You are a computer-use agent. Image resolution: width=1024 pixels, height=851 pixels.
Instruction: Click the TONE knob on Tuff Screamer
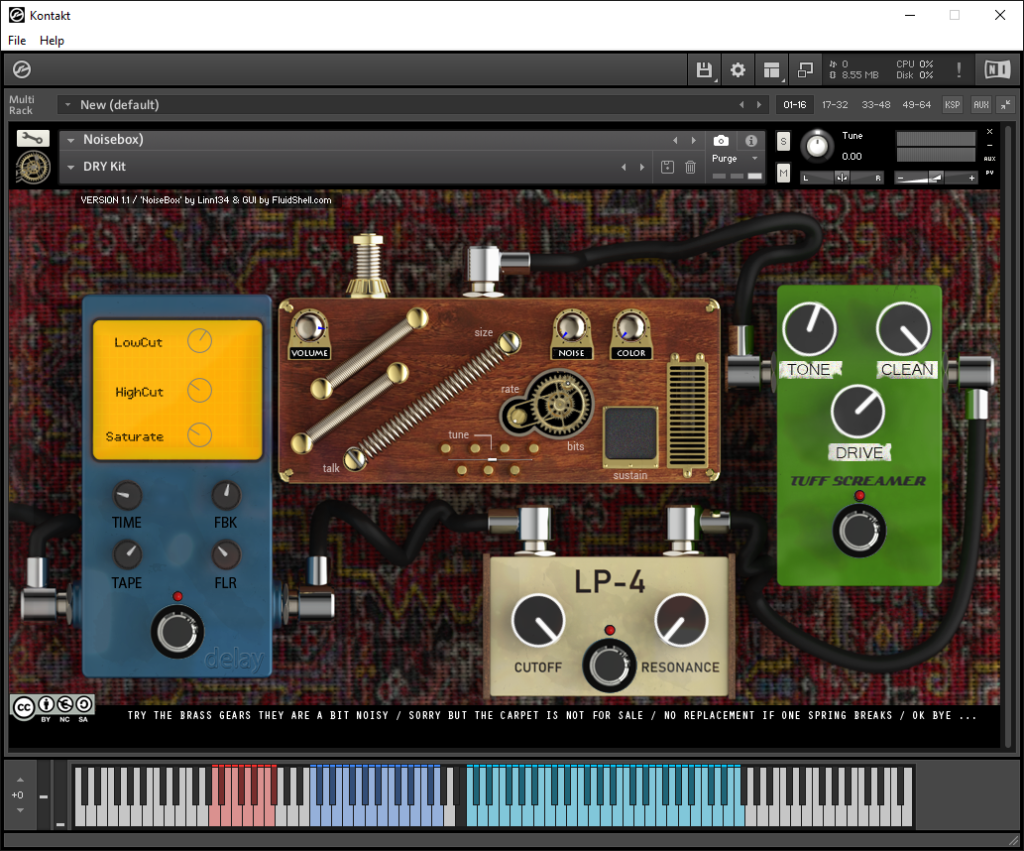click(809, 329)
